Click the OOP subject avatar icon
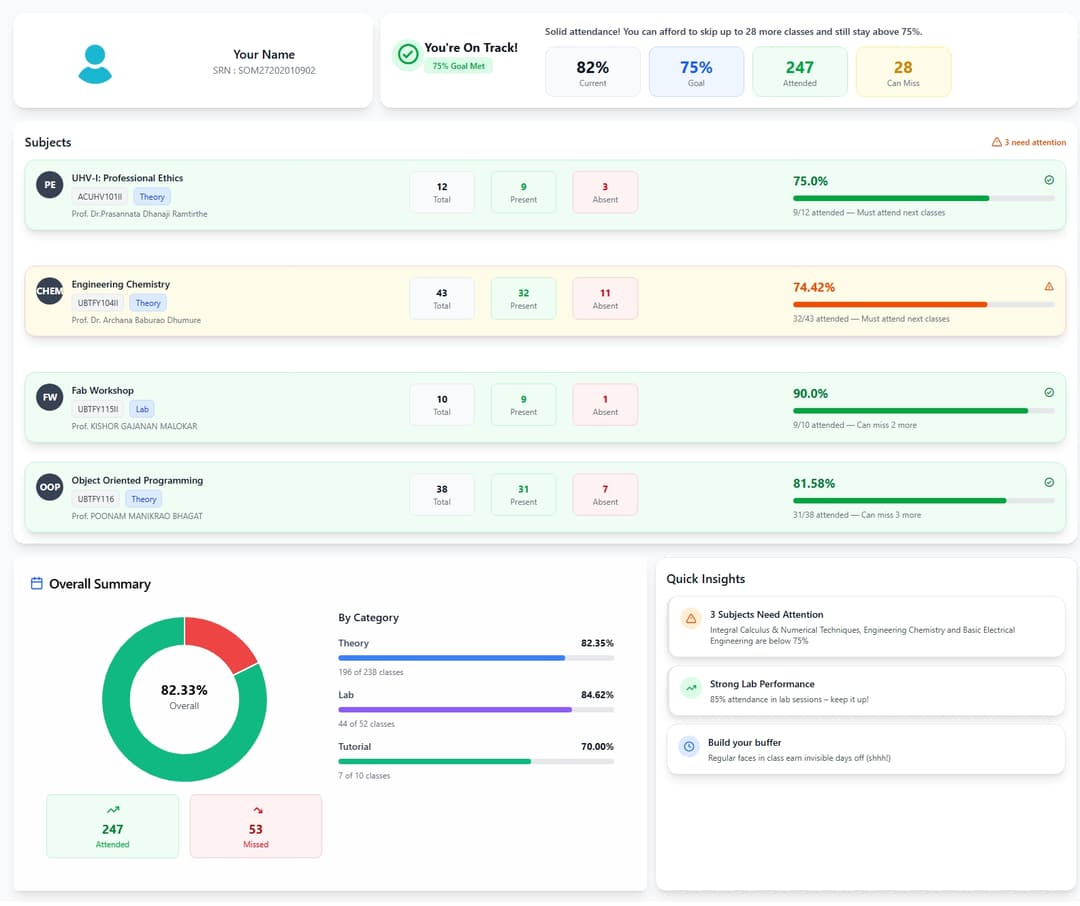Image resolution: width=1080 pixels, height=906 pixels. click(x=49, y=487)
